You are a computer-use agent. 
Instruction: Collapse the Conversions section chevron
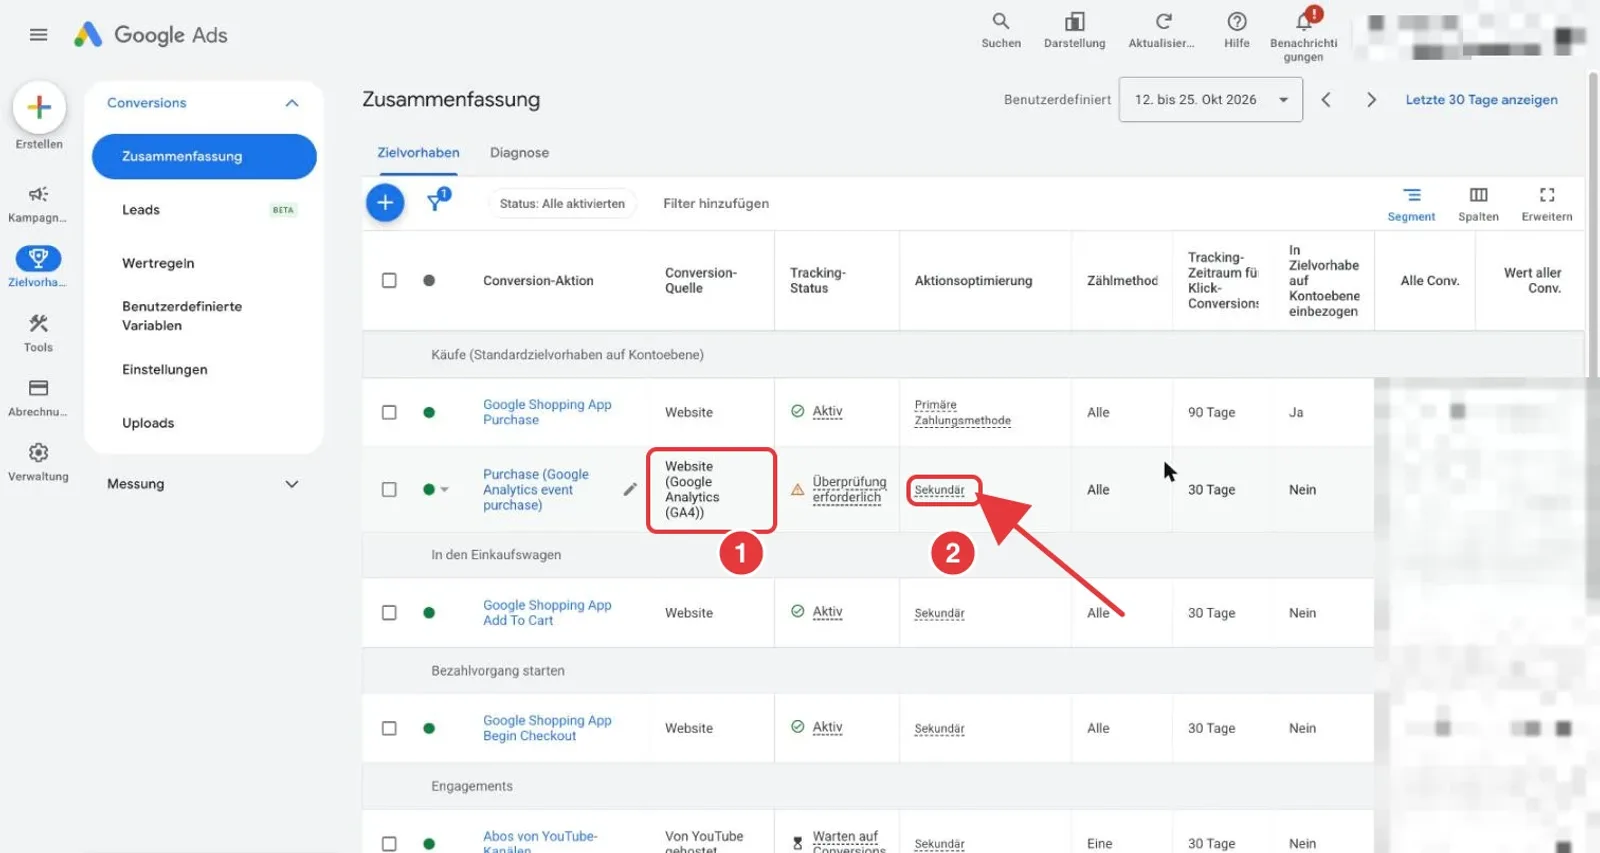point(292,103)
